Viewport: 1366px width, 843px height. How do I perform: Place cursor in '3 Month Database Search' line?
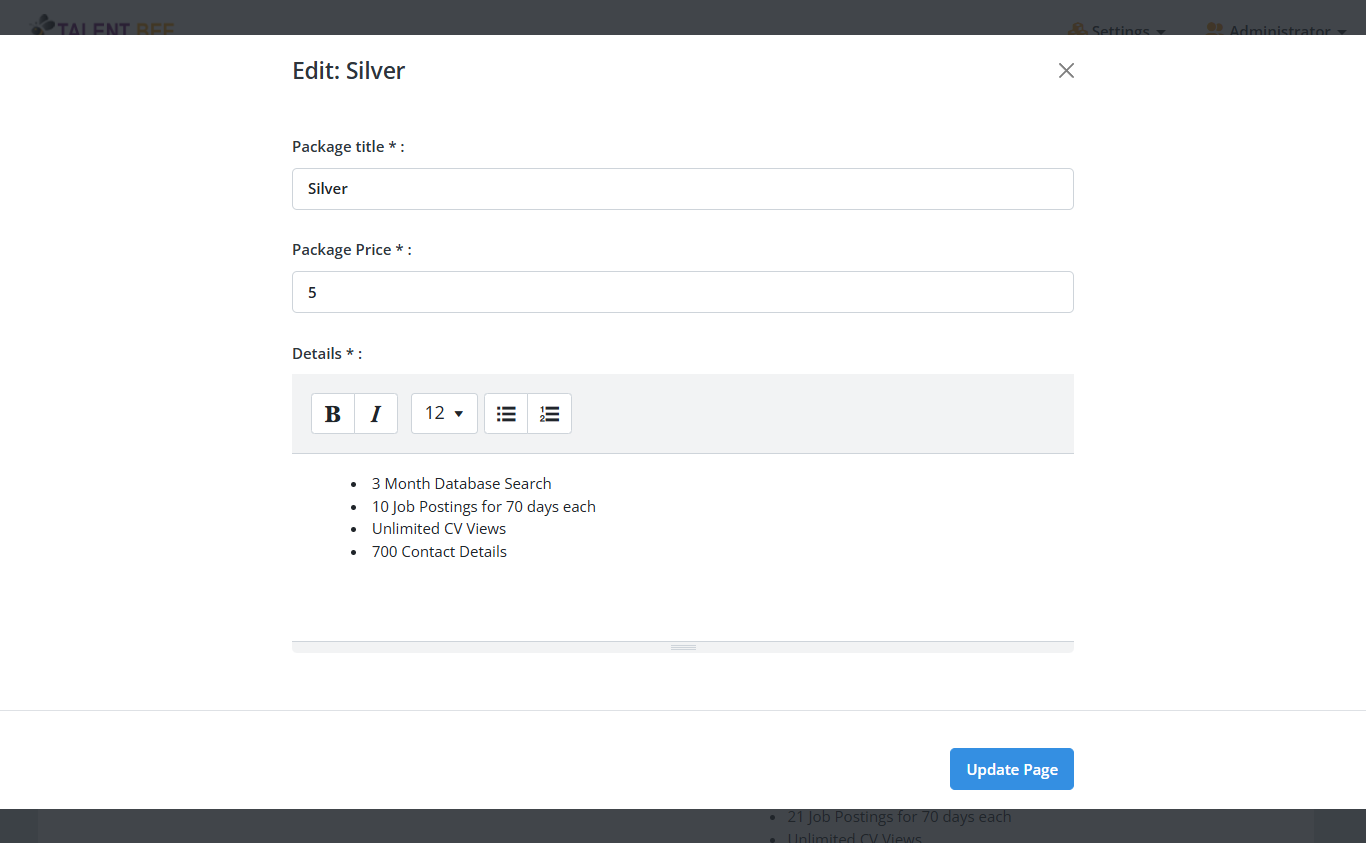pos(461,484)
